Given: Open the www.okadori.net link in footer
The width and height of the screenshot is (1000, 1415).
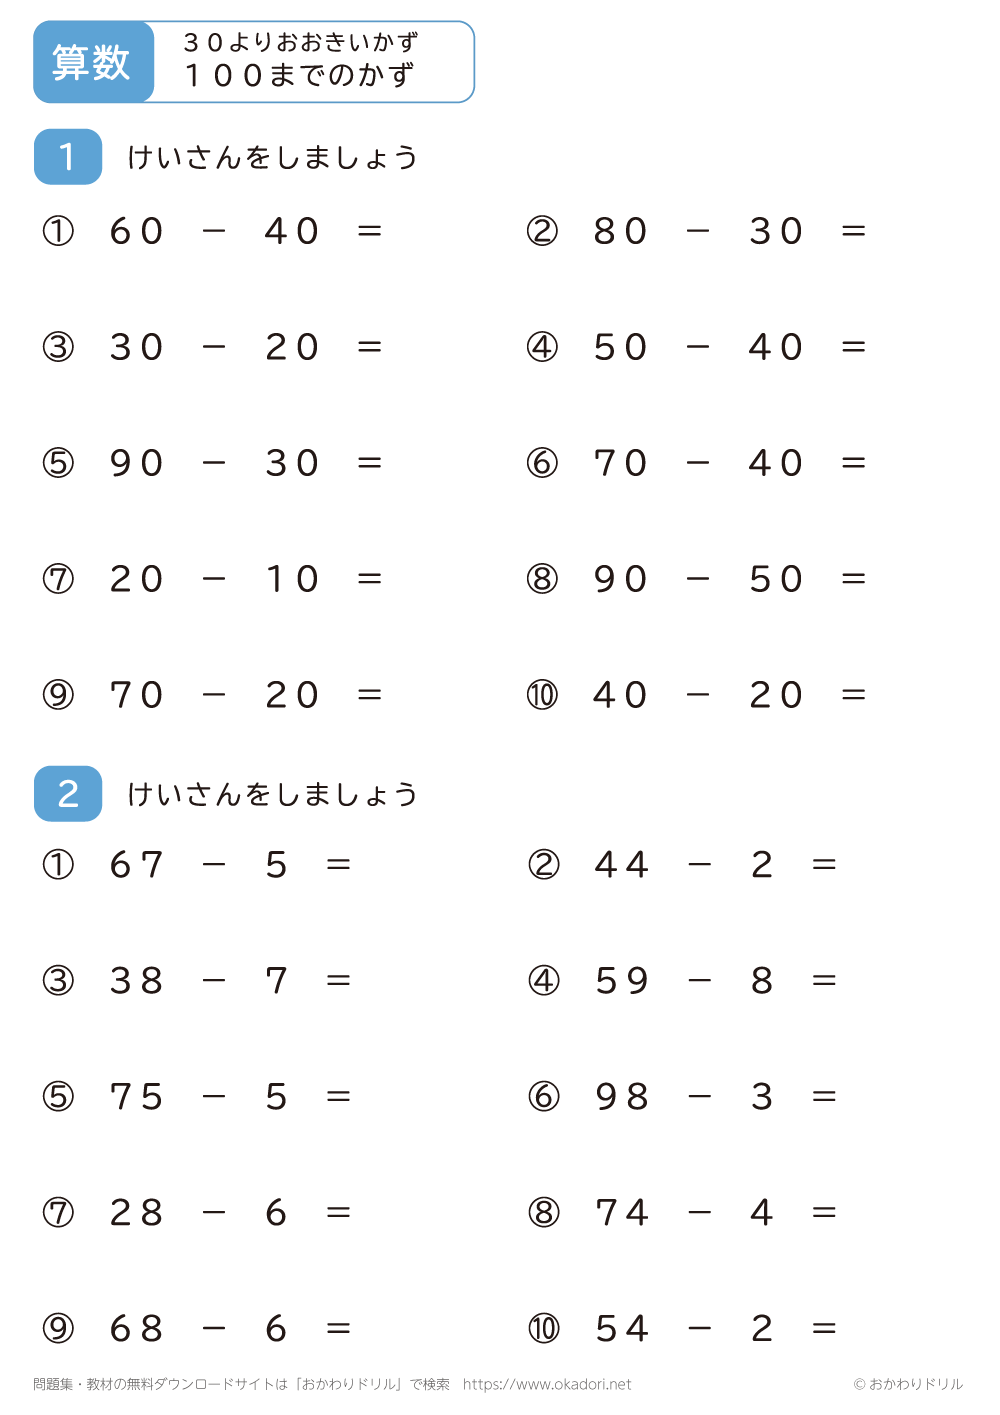Looking at the screenshot, I should point(547,1384).
